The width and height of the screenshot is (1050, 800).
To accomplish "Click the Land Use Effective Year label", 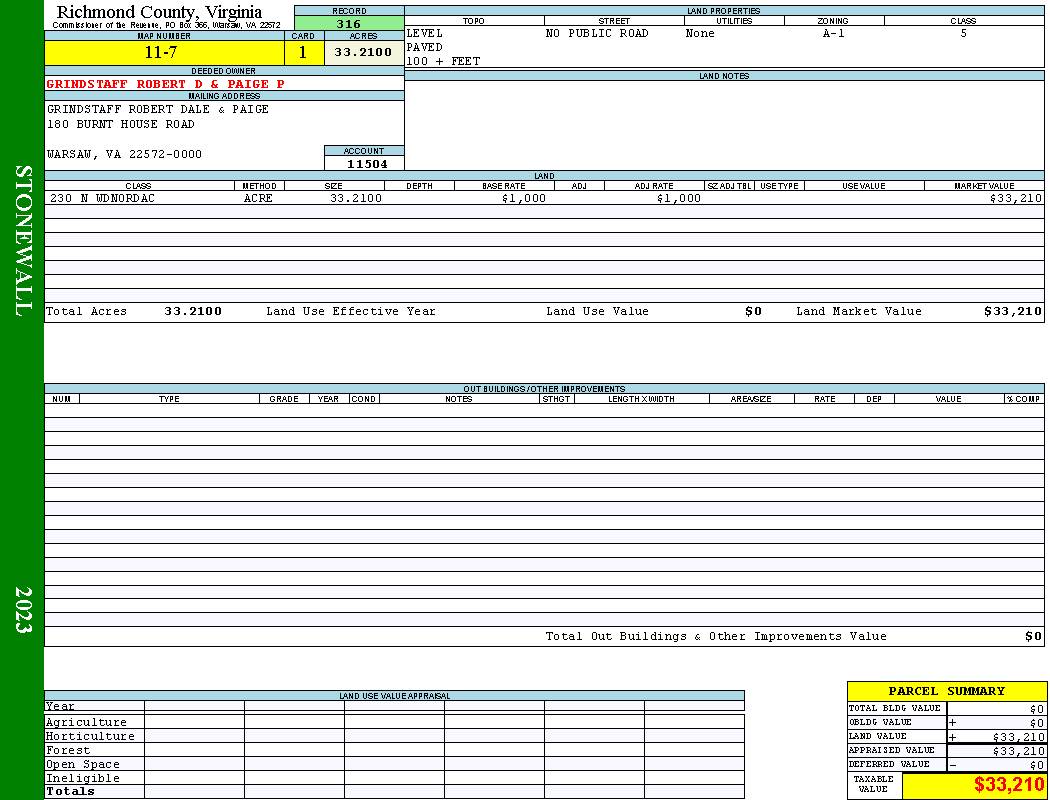I will 351,311.
